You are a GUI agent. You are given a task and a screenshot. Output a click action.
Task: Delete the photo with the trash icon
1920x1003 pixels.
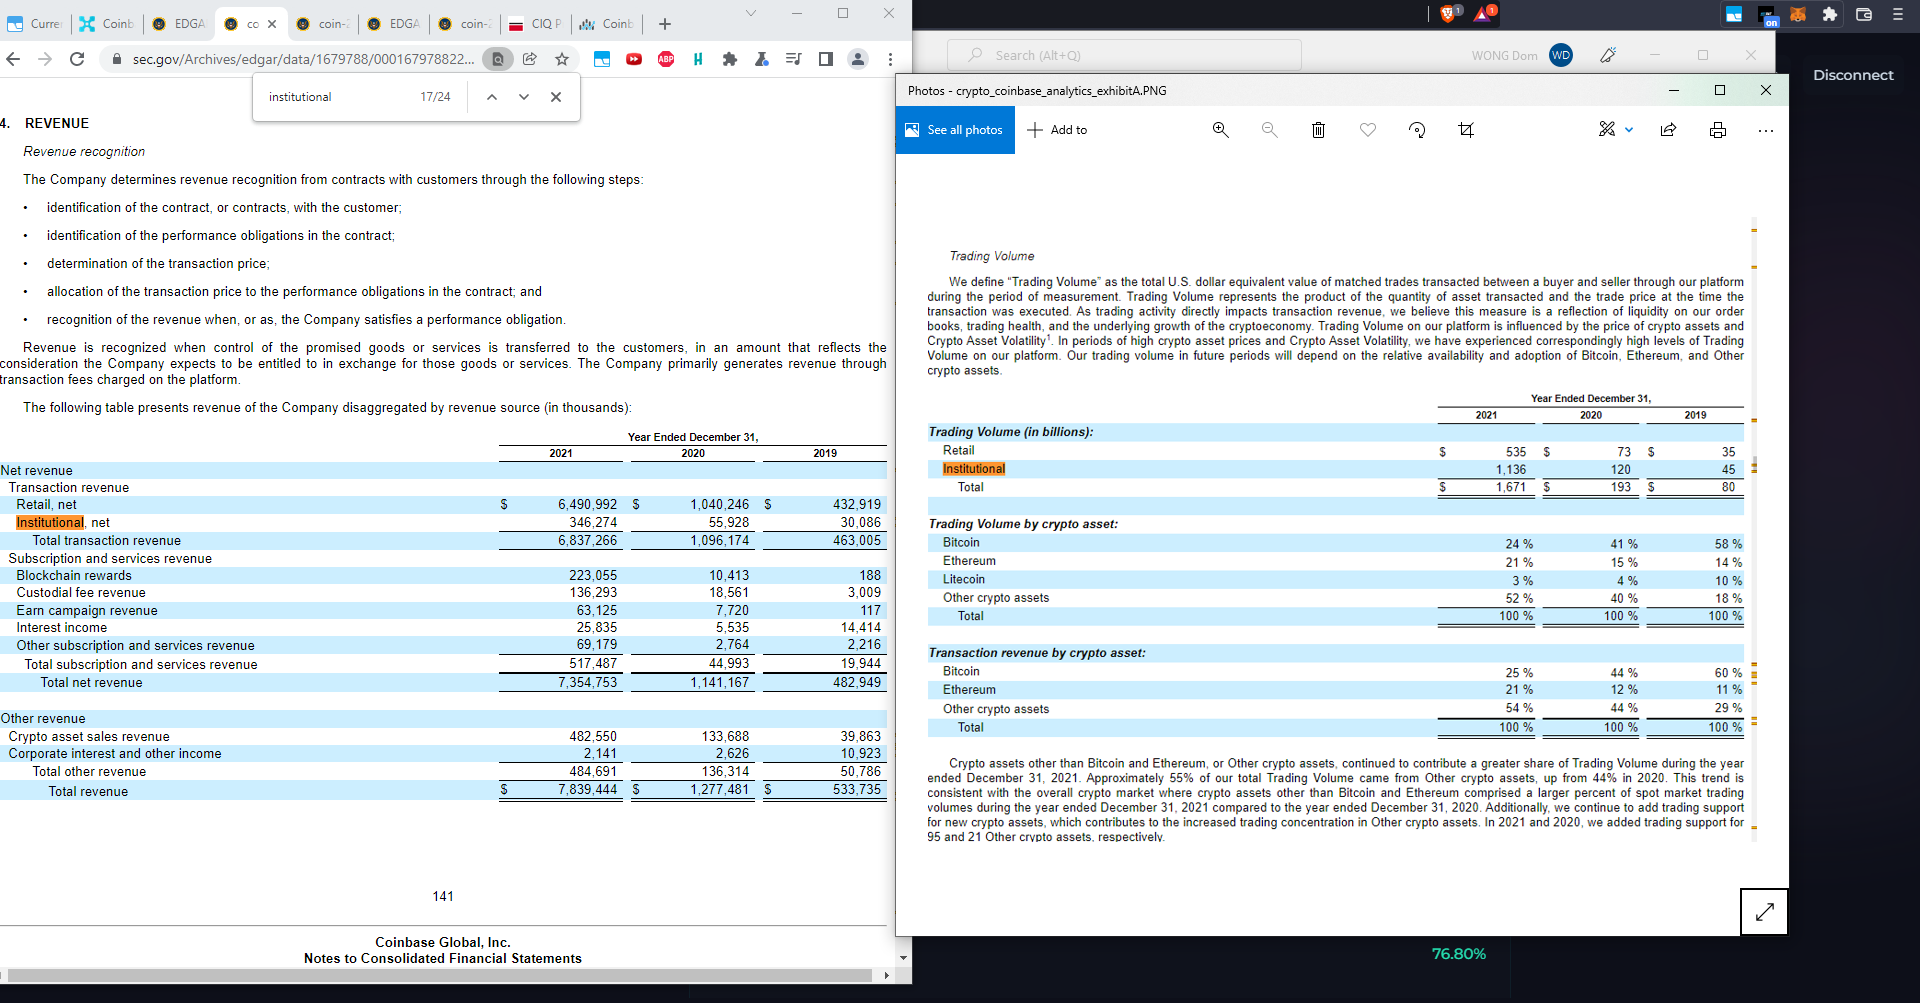(1318, 130)
